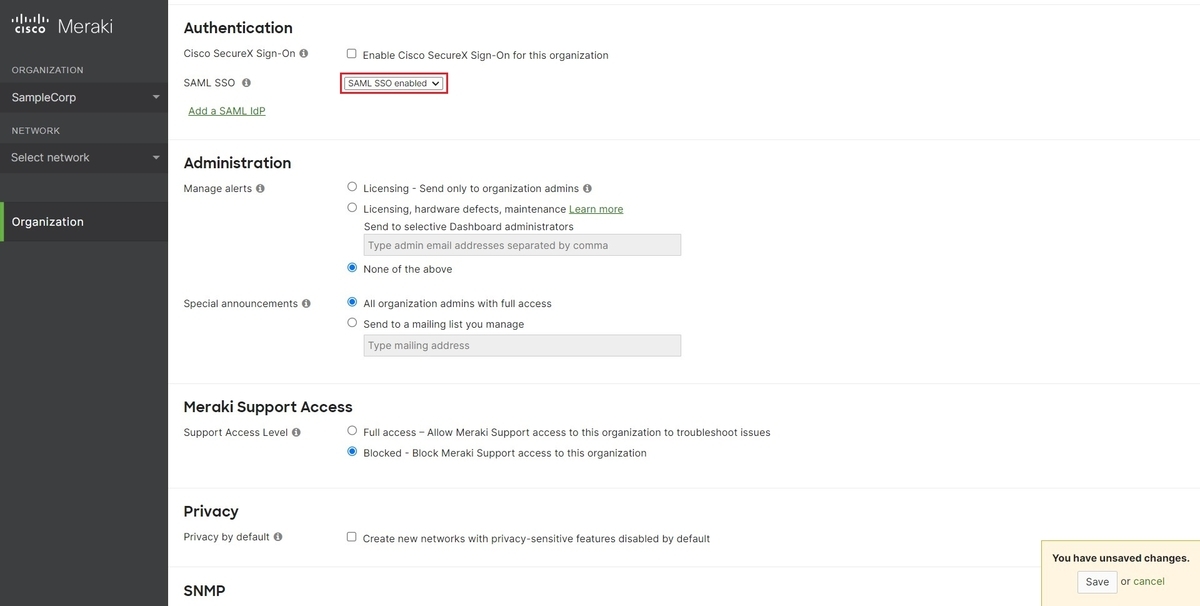Click the Add a SAML IdP link
1200x606 pixels.
pyautogui.click(x=227, y=111)
